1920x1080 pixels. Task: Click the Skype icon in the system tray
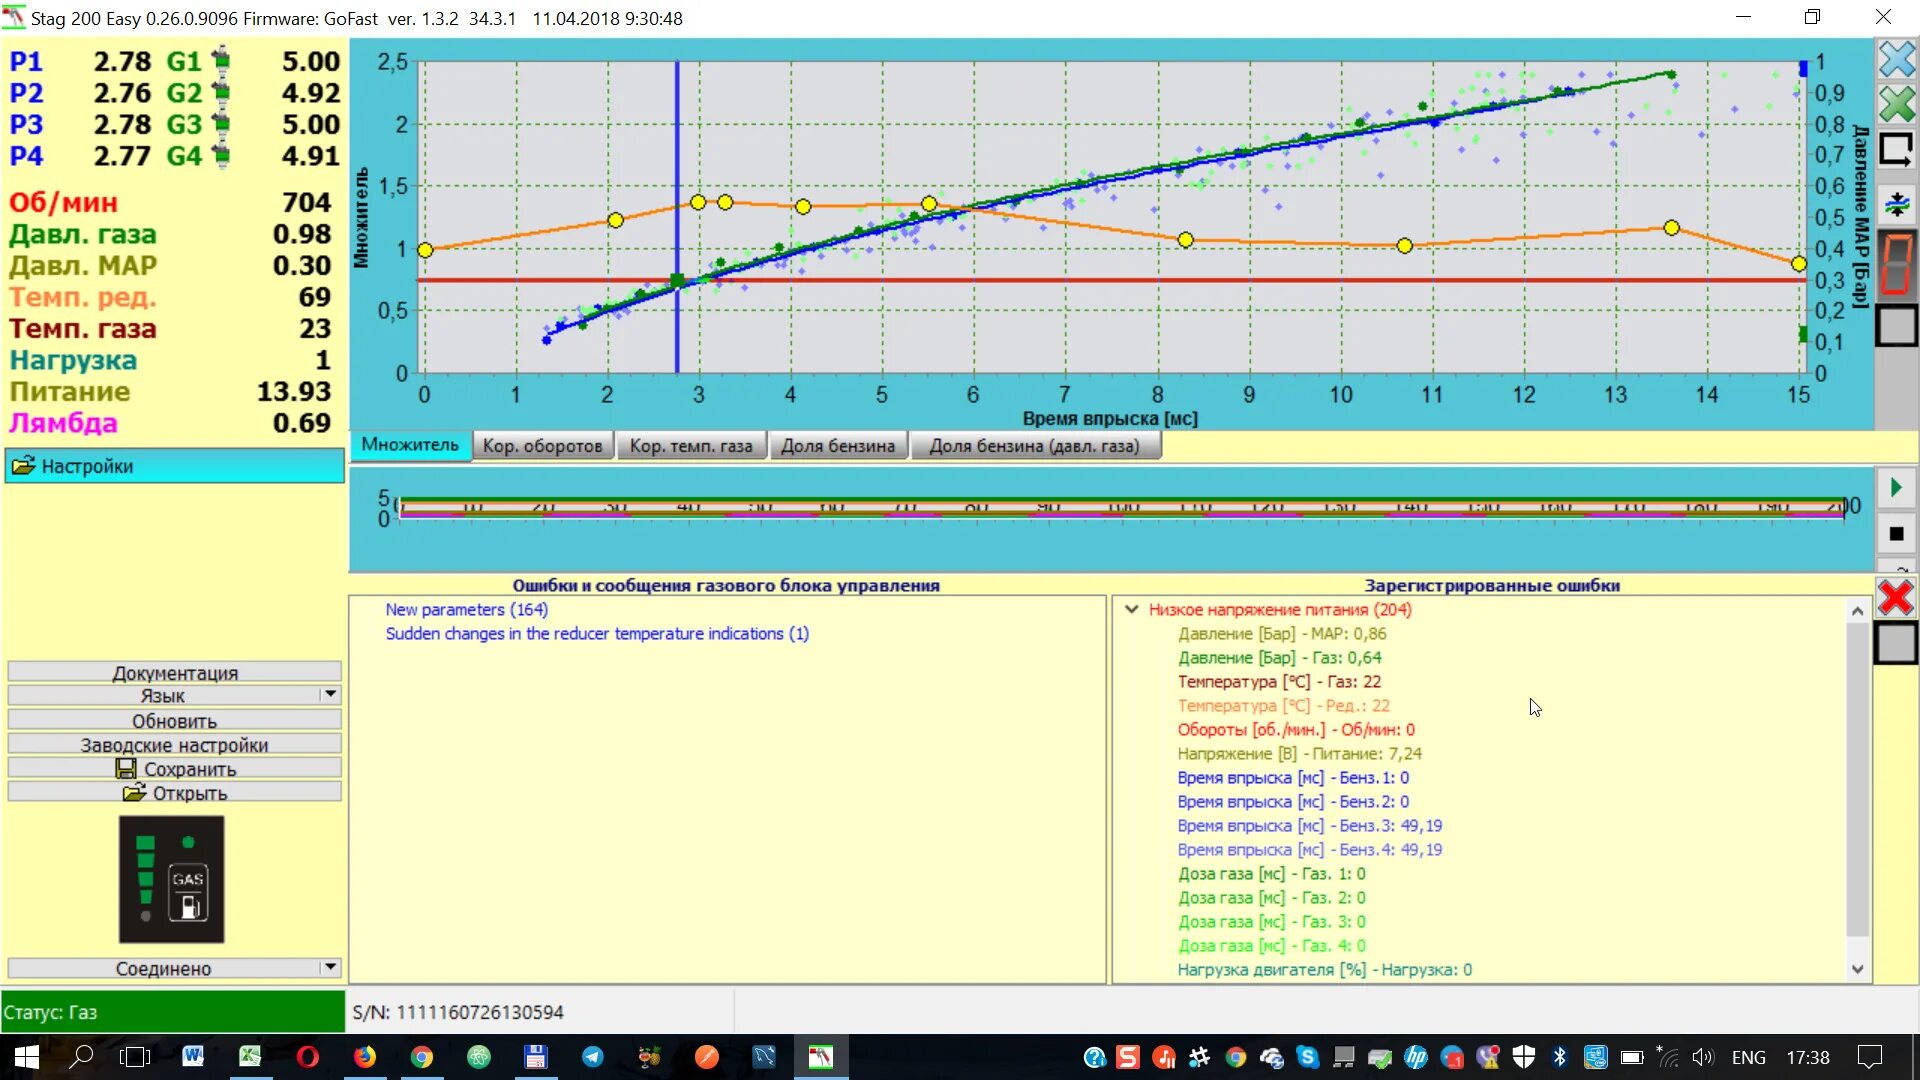point(1308,1057)
